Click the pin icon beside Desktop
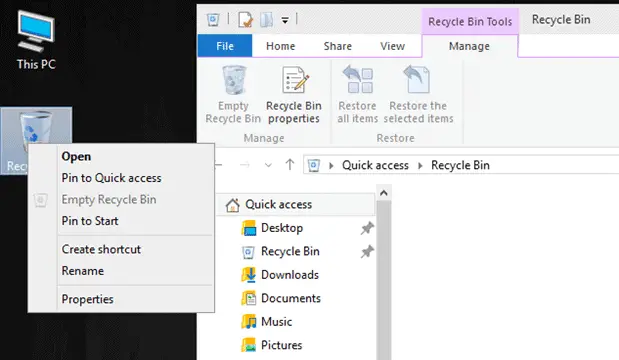Image resolution: width=619 pixels, height=360 pixels. tap(367, 228)
